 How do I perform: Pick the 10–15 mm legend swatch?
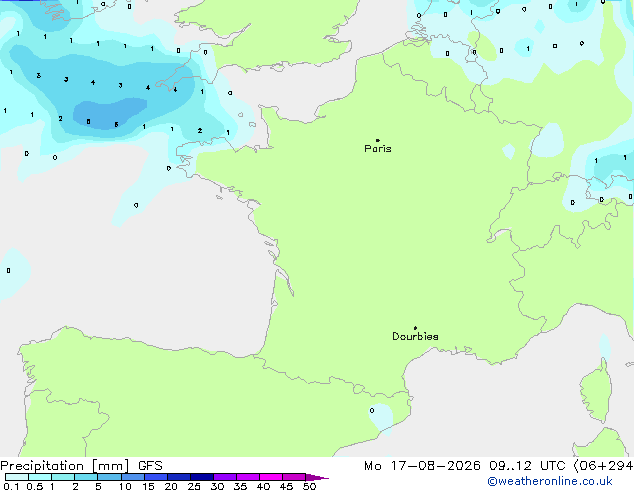(x=132, y=477)
